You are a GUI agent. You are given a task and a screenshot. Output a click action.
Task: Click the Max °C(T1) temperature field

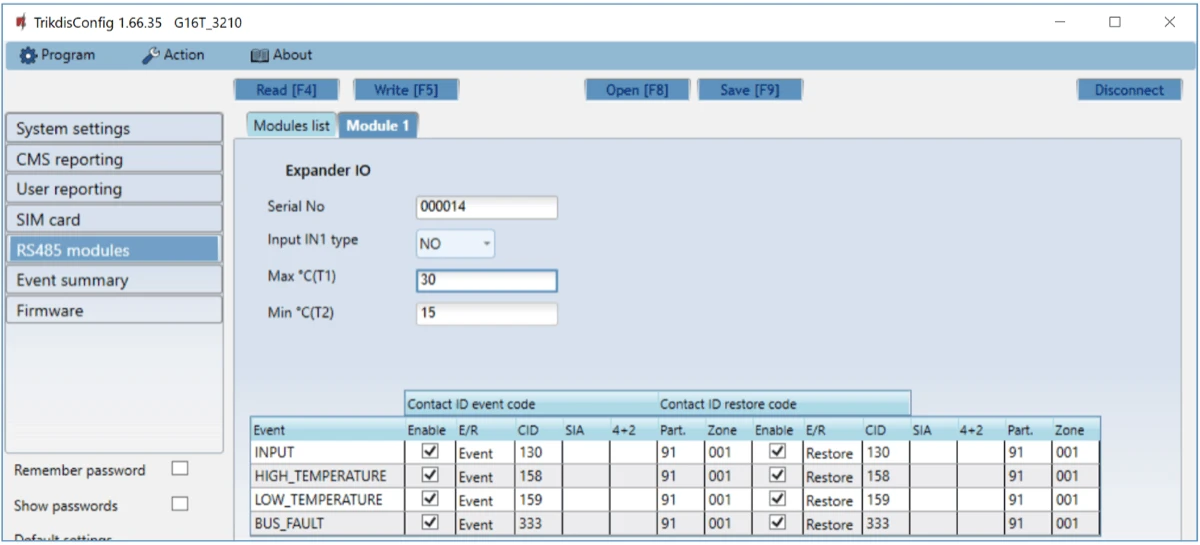[x=486, y=281]
